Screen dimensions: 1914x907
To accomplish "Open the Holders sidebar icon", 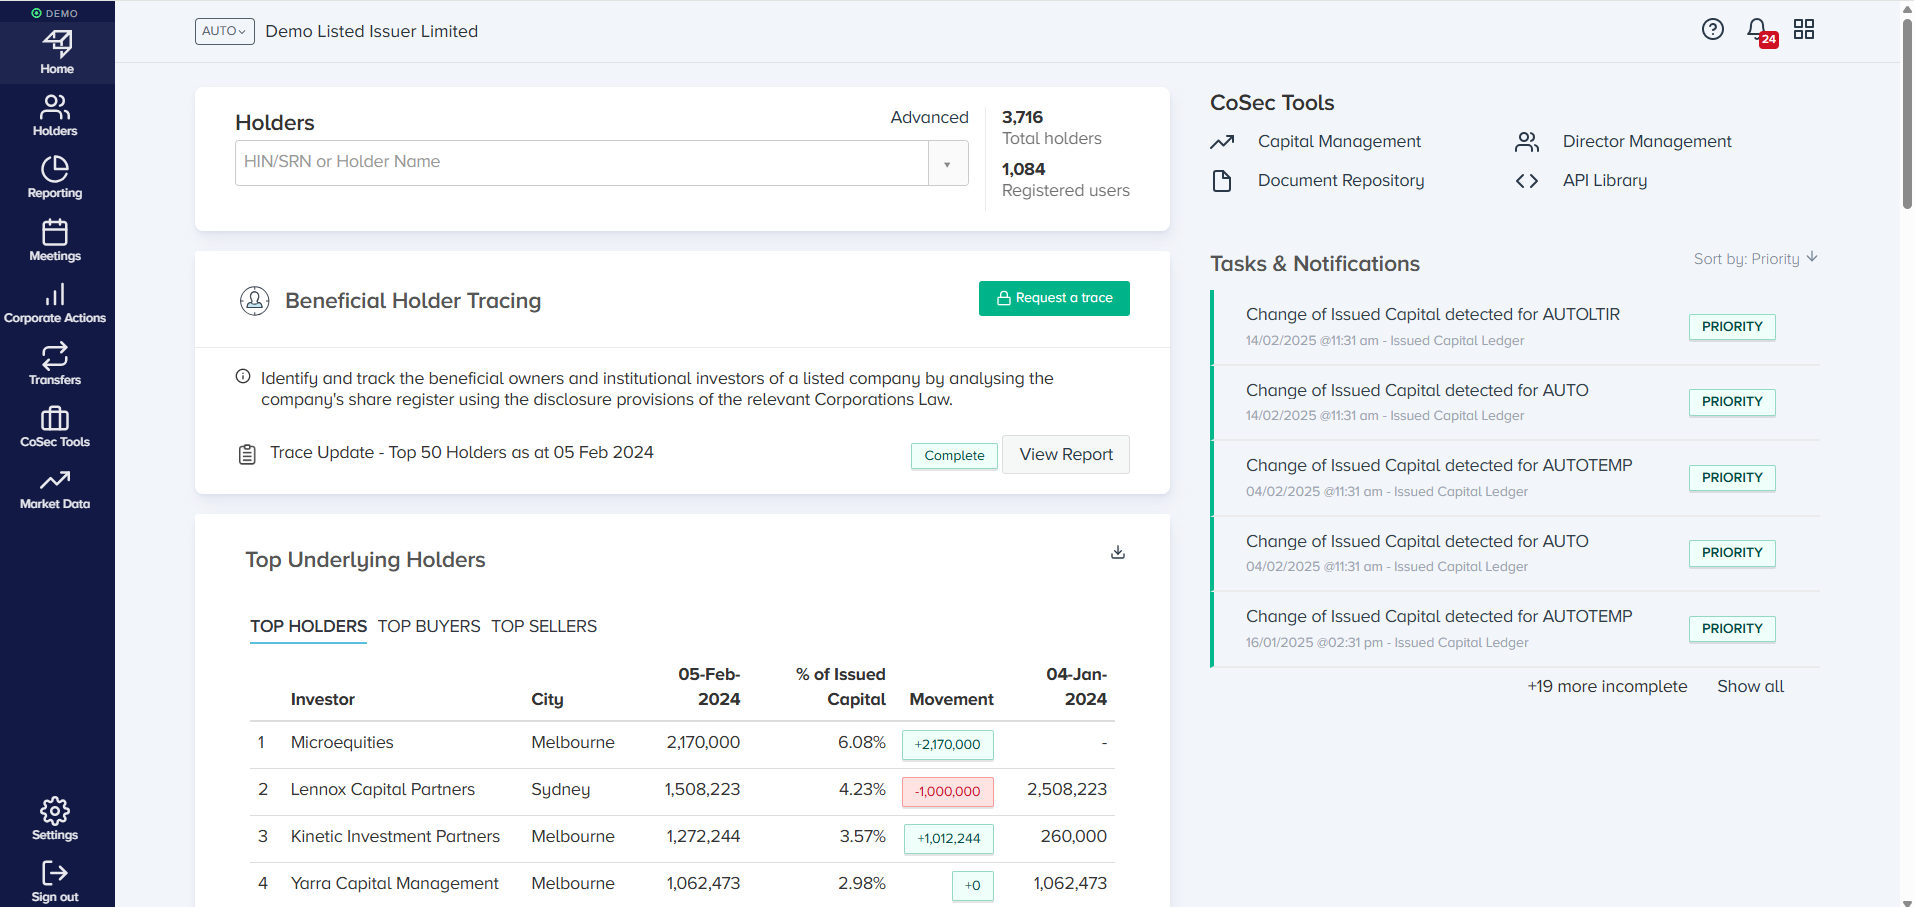I will (x=55, y=115).
